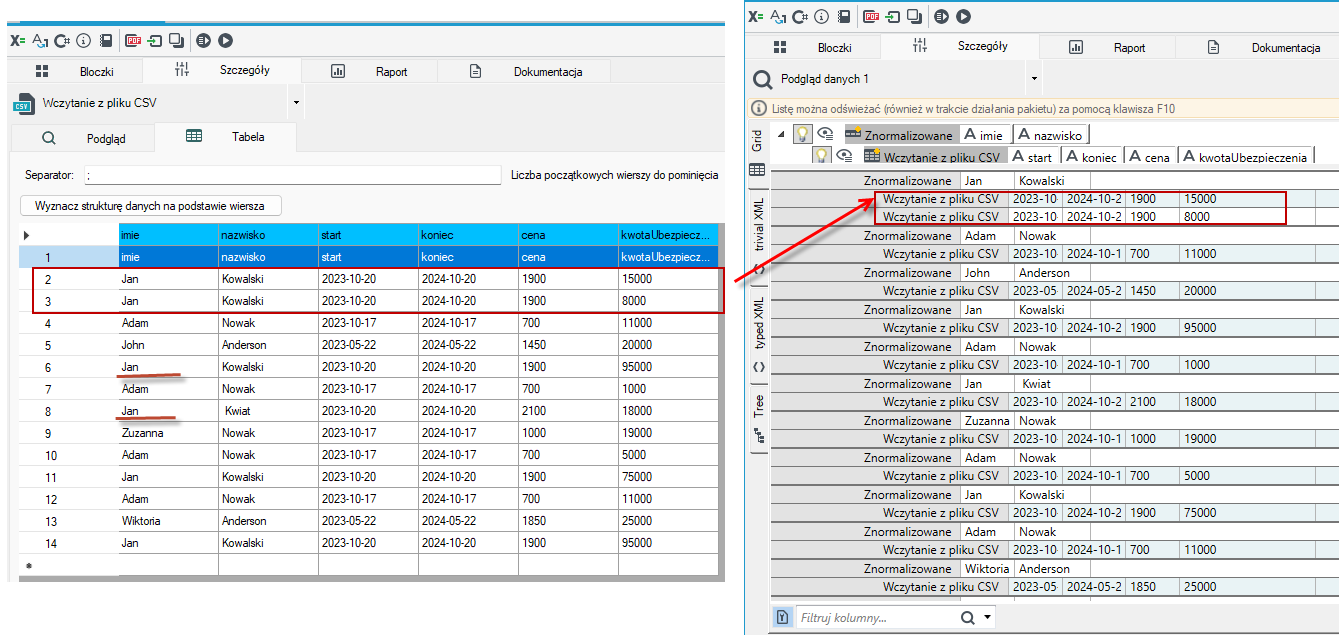Click the C# script icon in right window toolbar

coord(800,16)
